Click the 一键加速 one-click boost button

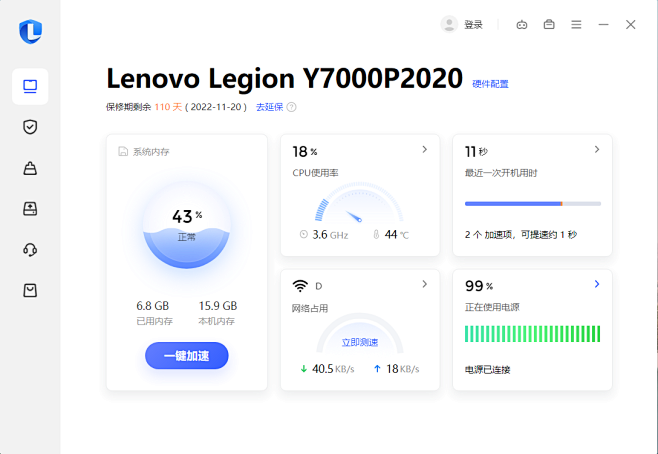pos(187,356)
